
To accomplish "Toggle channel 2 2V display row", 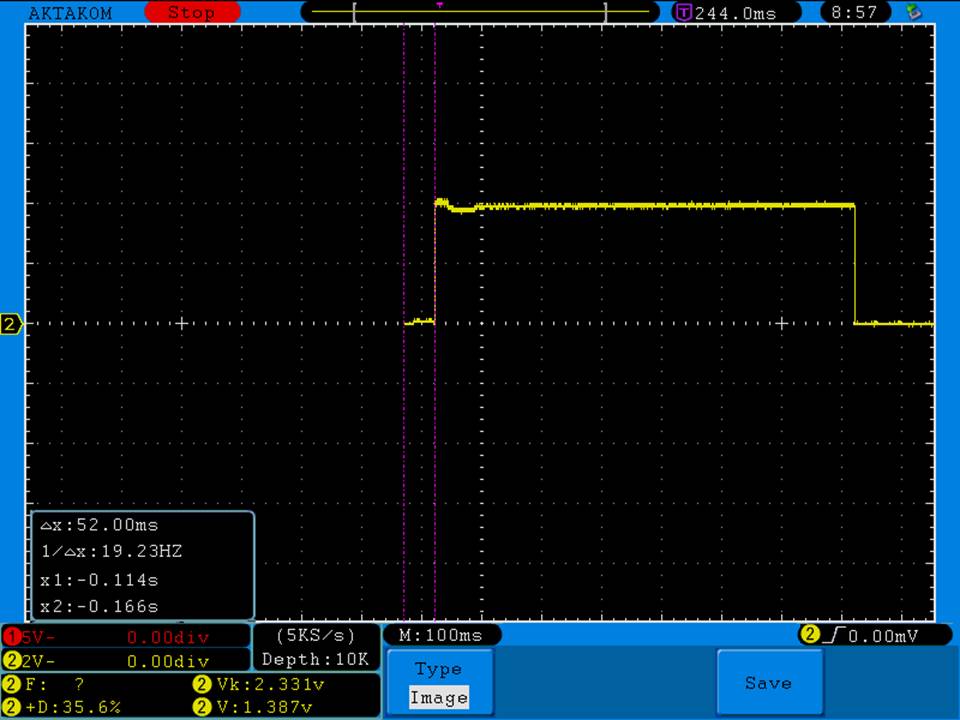I will 125,661.
